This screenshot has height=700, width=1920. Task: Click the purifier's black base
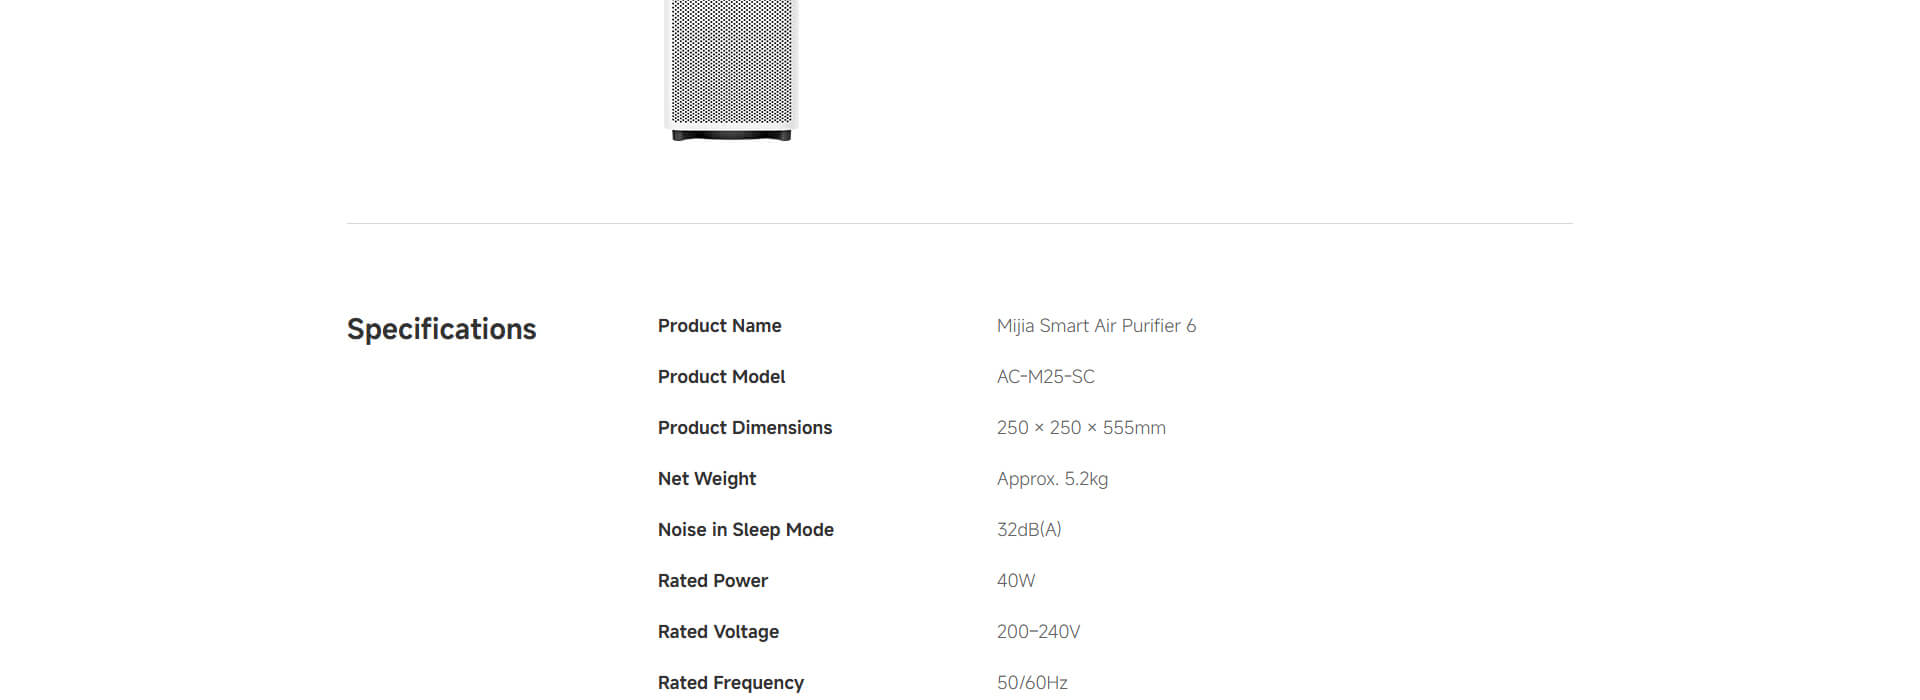(731, 135)
